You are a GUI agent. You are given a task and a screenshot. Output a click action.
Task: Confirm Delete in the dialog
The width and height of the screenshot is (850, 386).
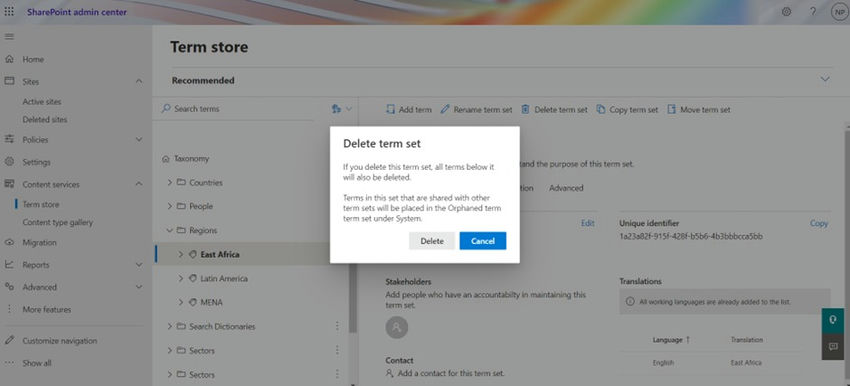click(432, 241)
